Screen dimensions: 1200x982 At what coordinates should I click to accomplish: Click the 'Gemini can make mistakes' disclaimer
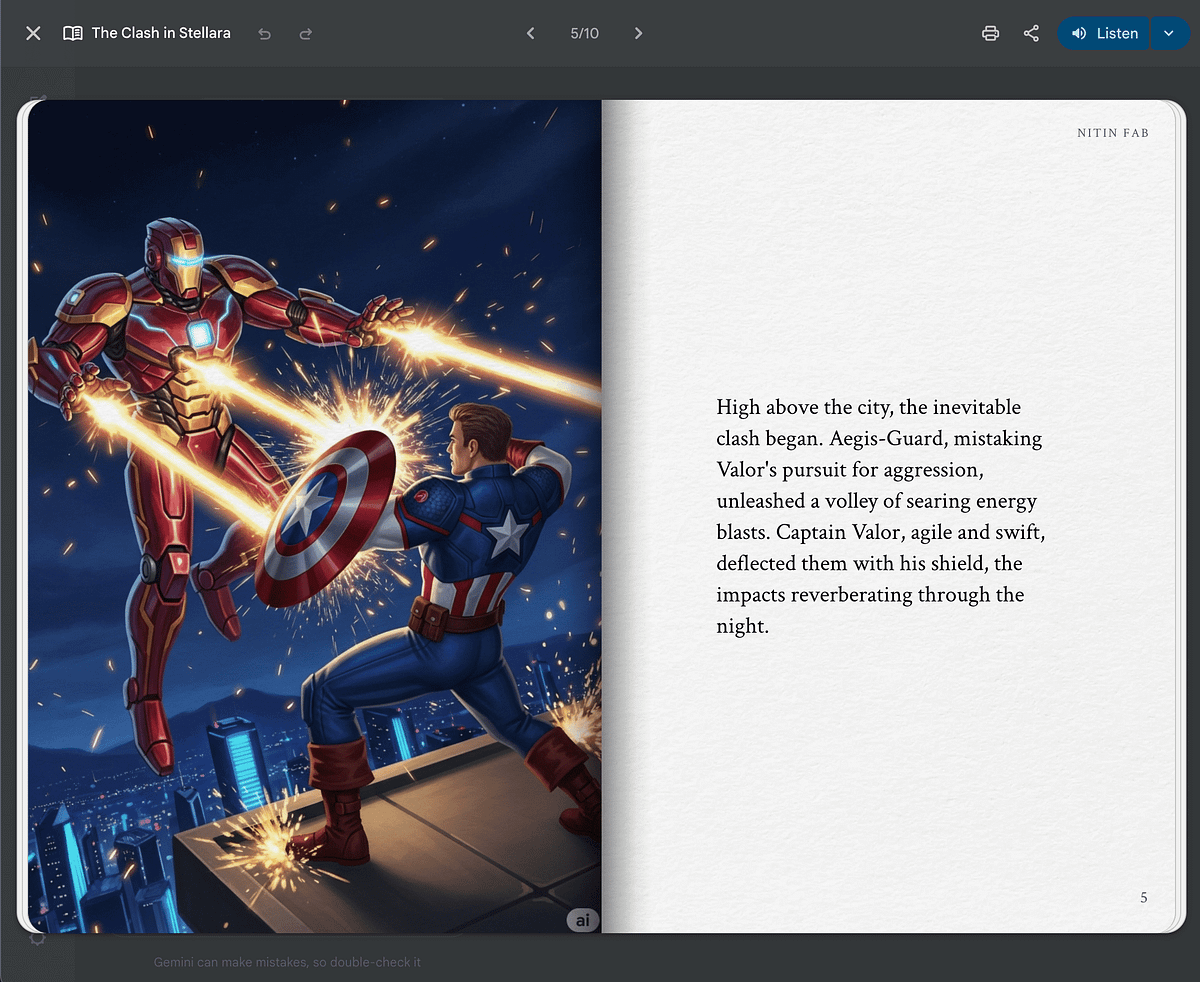287,962
